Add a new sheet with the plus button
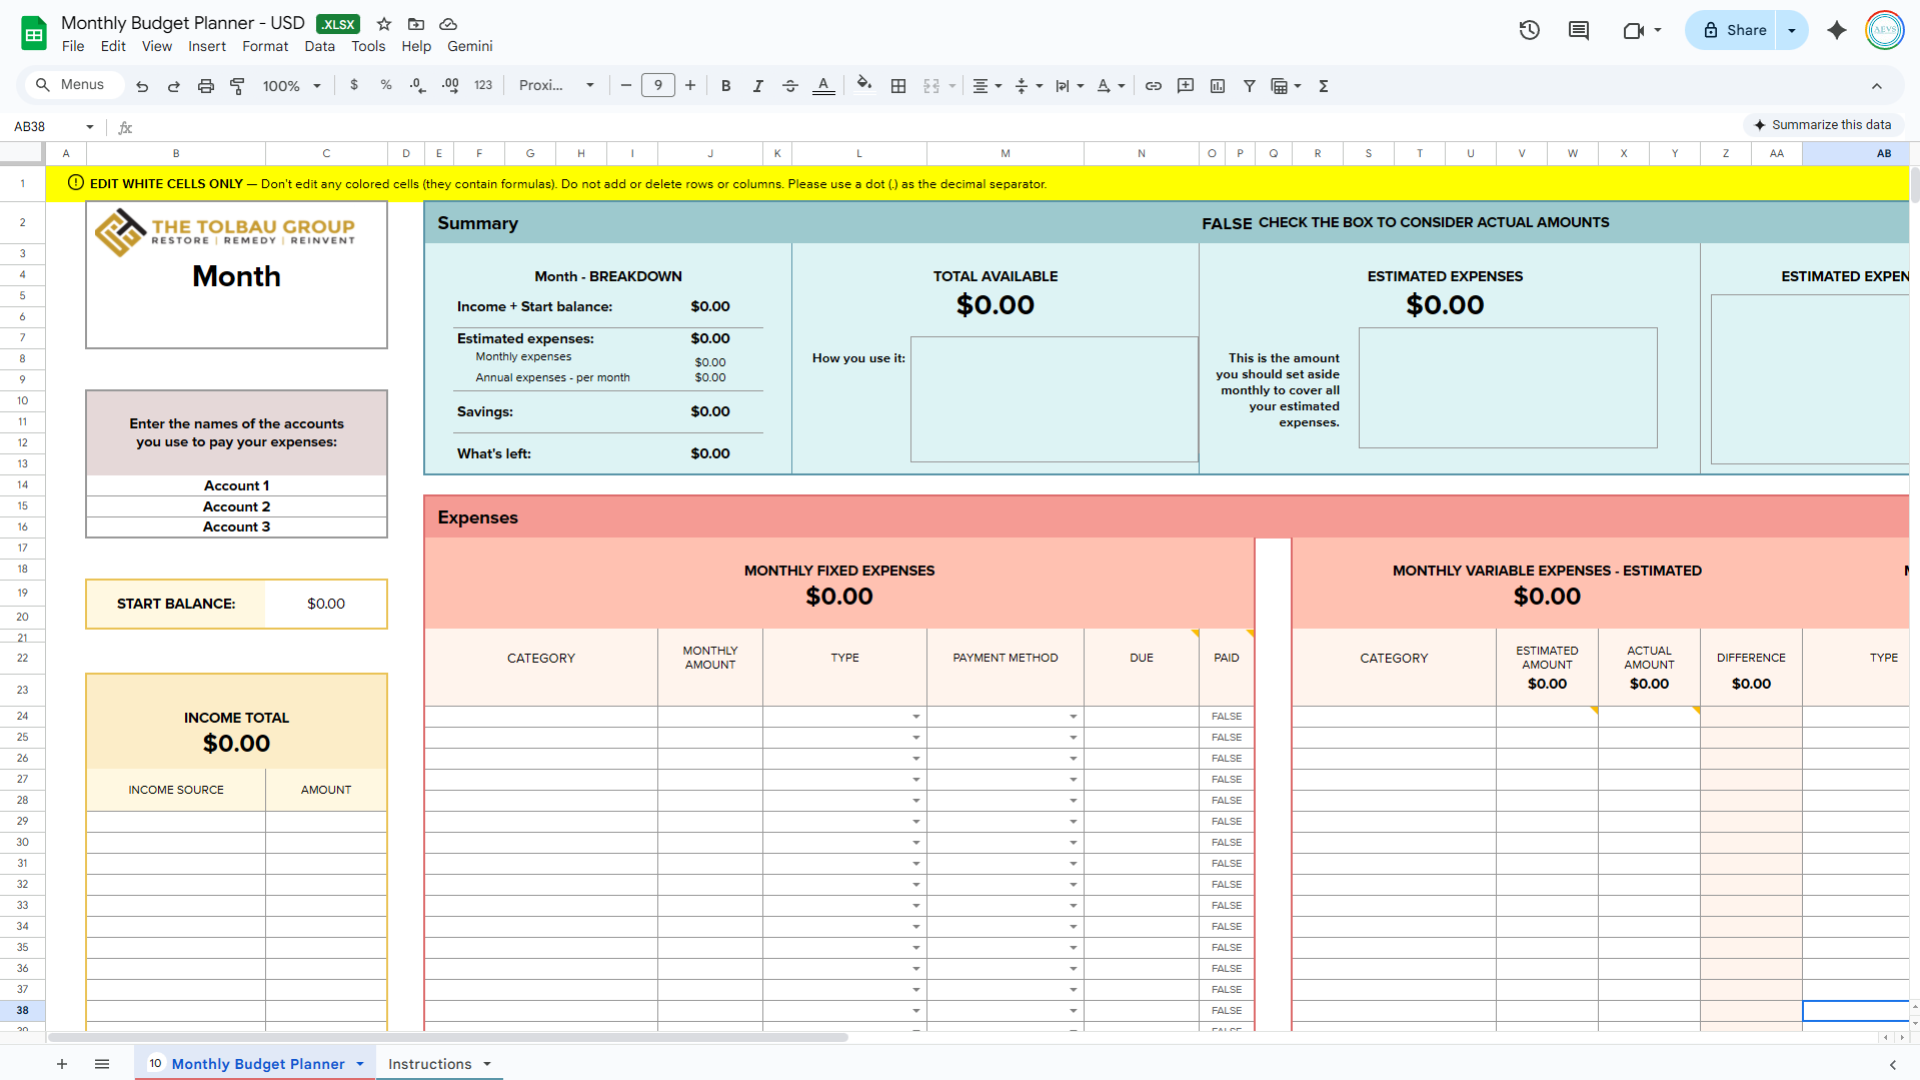Screen dimensions: 1920x1080 click(x=62, y=1064)
